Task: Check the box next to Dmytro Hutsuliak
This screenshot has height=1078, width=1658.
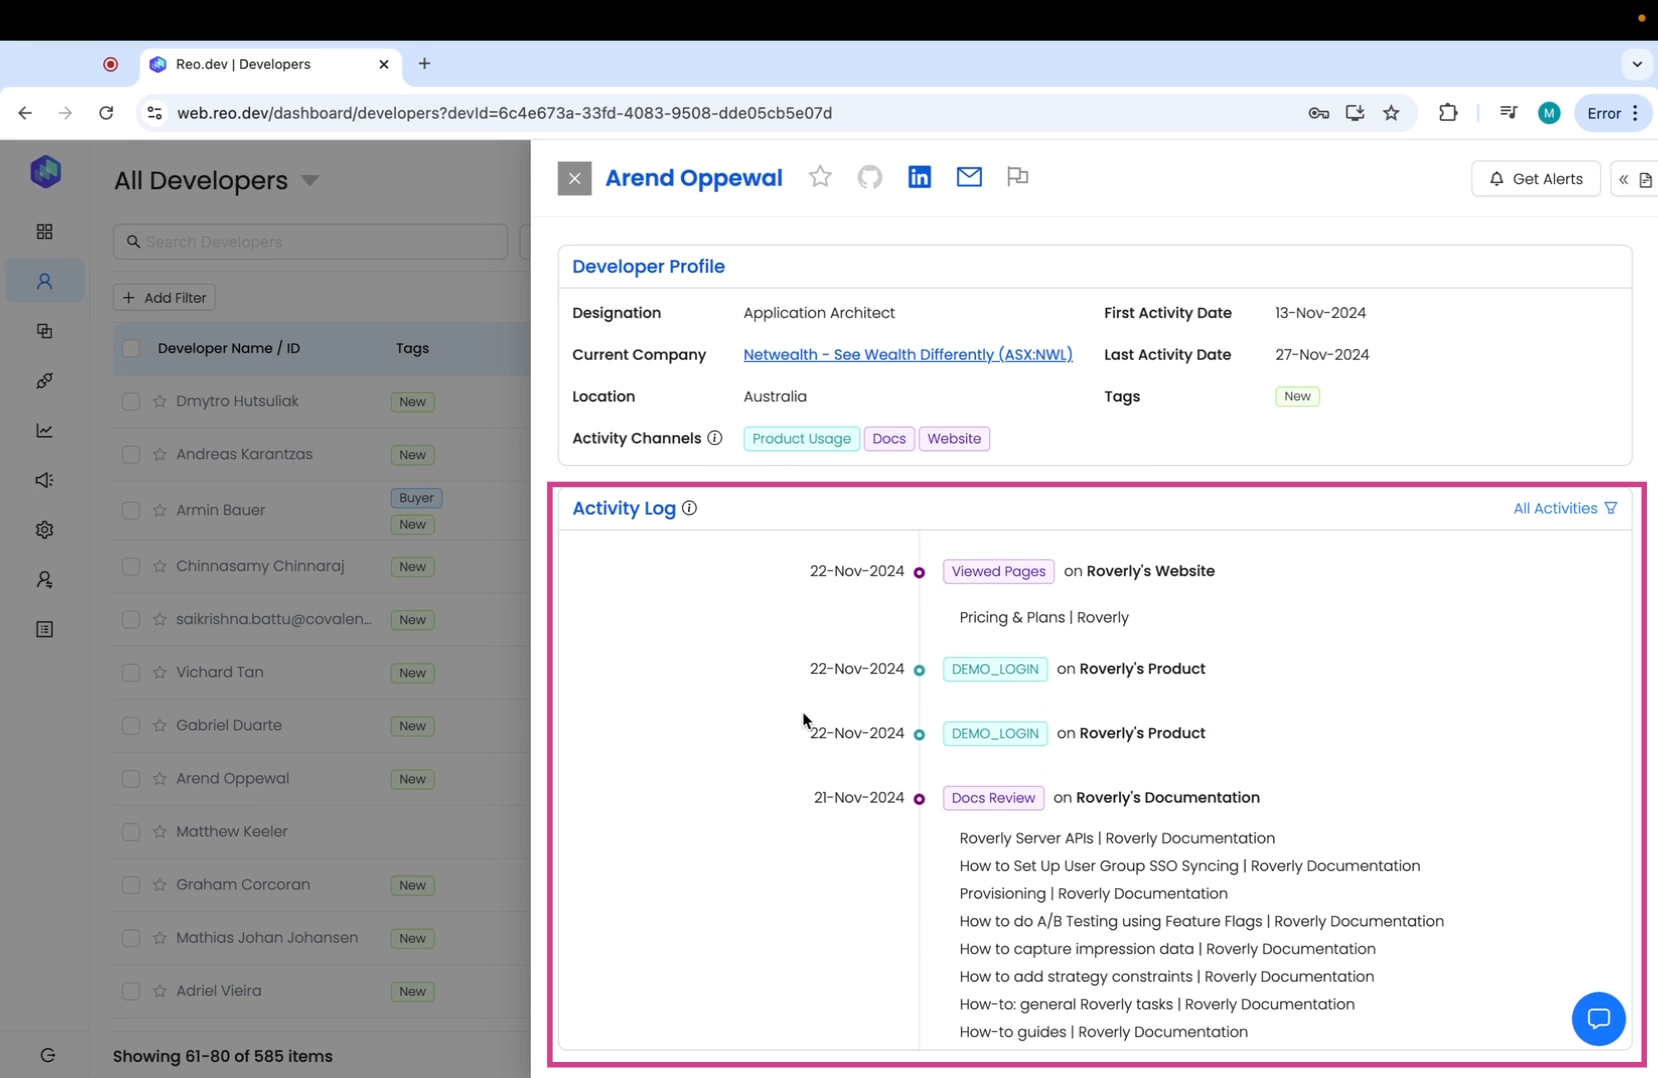Action: click(131, 401)
